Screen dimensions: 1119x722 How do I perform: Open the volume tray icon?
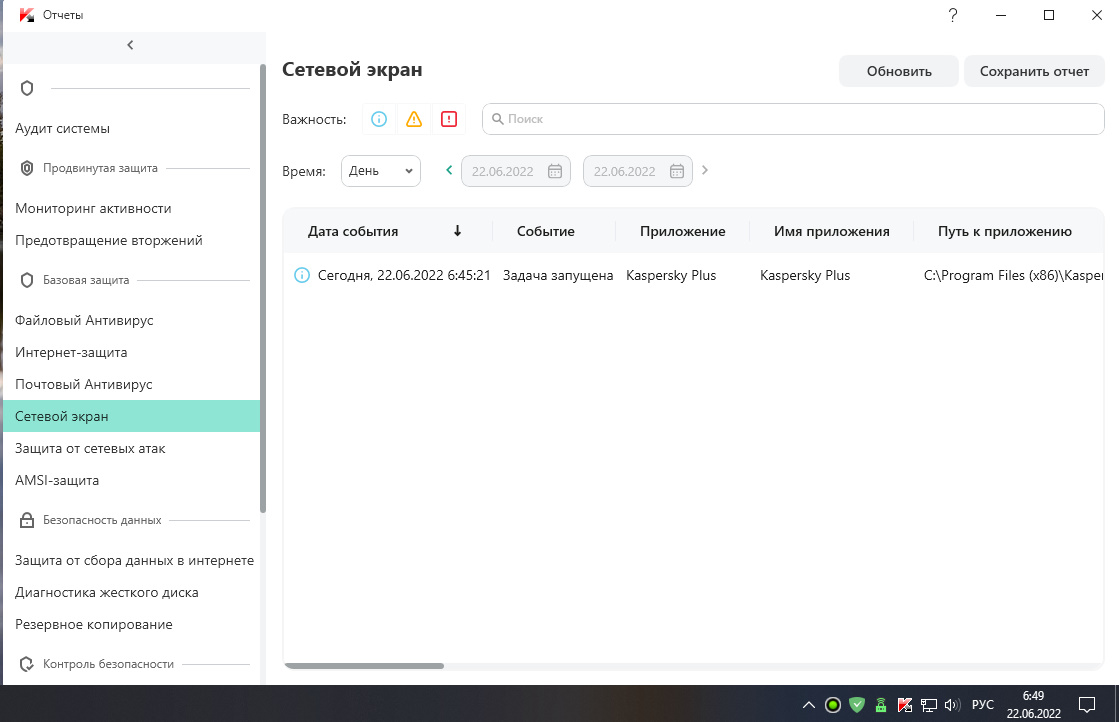(x=952, y=705)
